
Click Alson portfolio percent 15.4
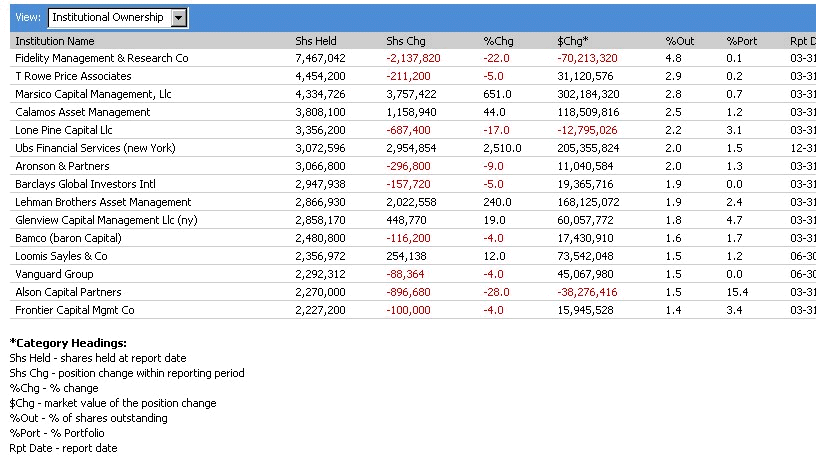point(737,292)
